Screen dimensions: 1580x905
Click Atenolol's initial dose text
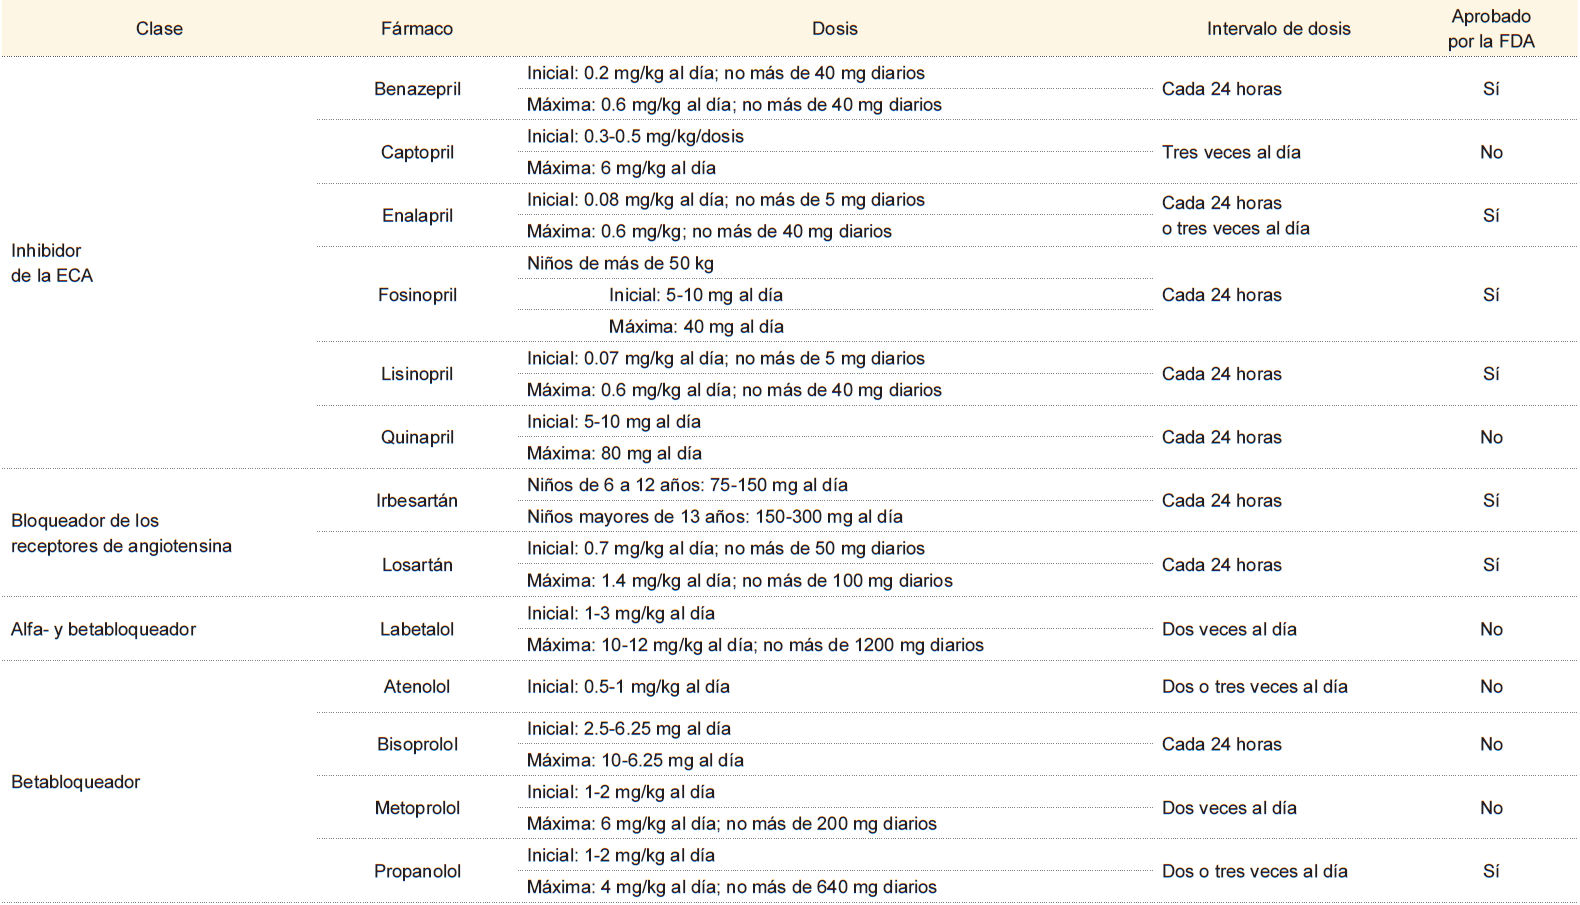coord(628,687)
